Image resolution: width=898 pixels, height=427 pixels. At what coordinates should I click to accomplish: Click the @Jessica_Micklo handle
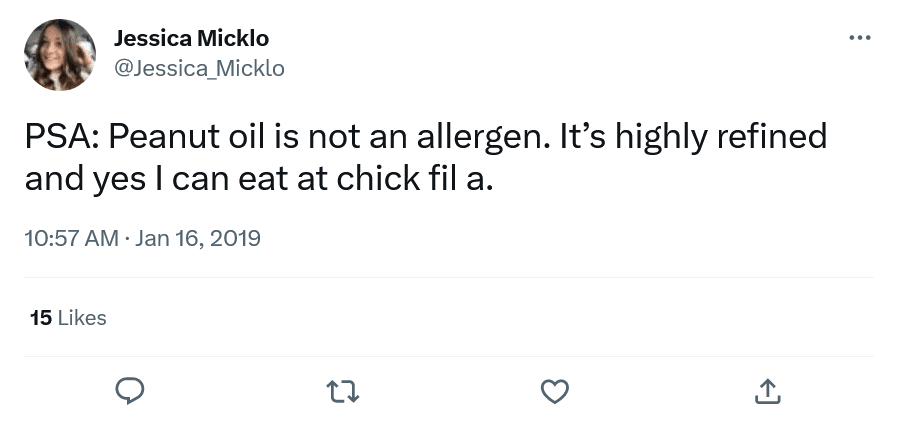point(199,68)
